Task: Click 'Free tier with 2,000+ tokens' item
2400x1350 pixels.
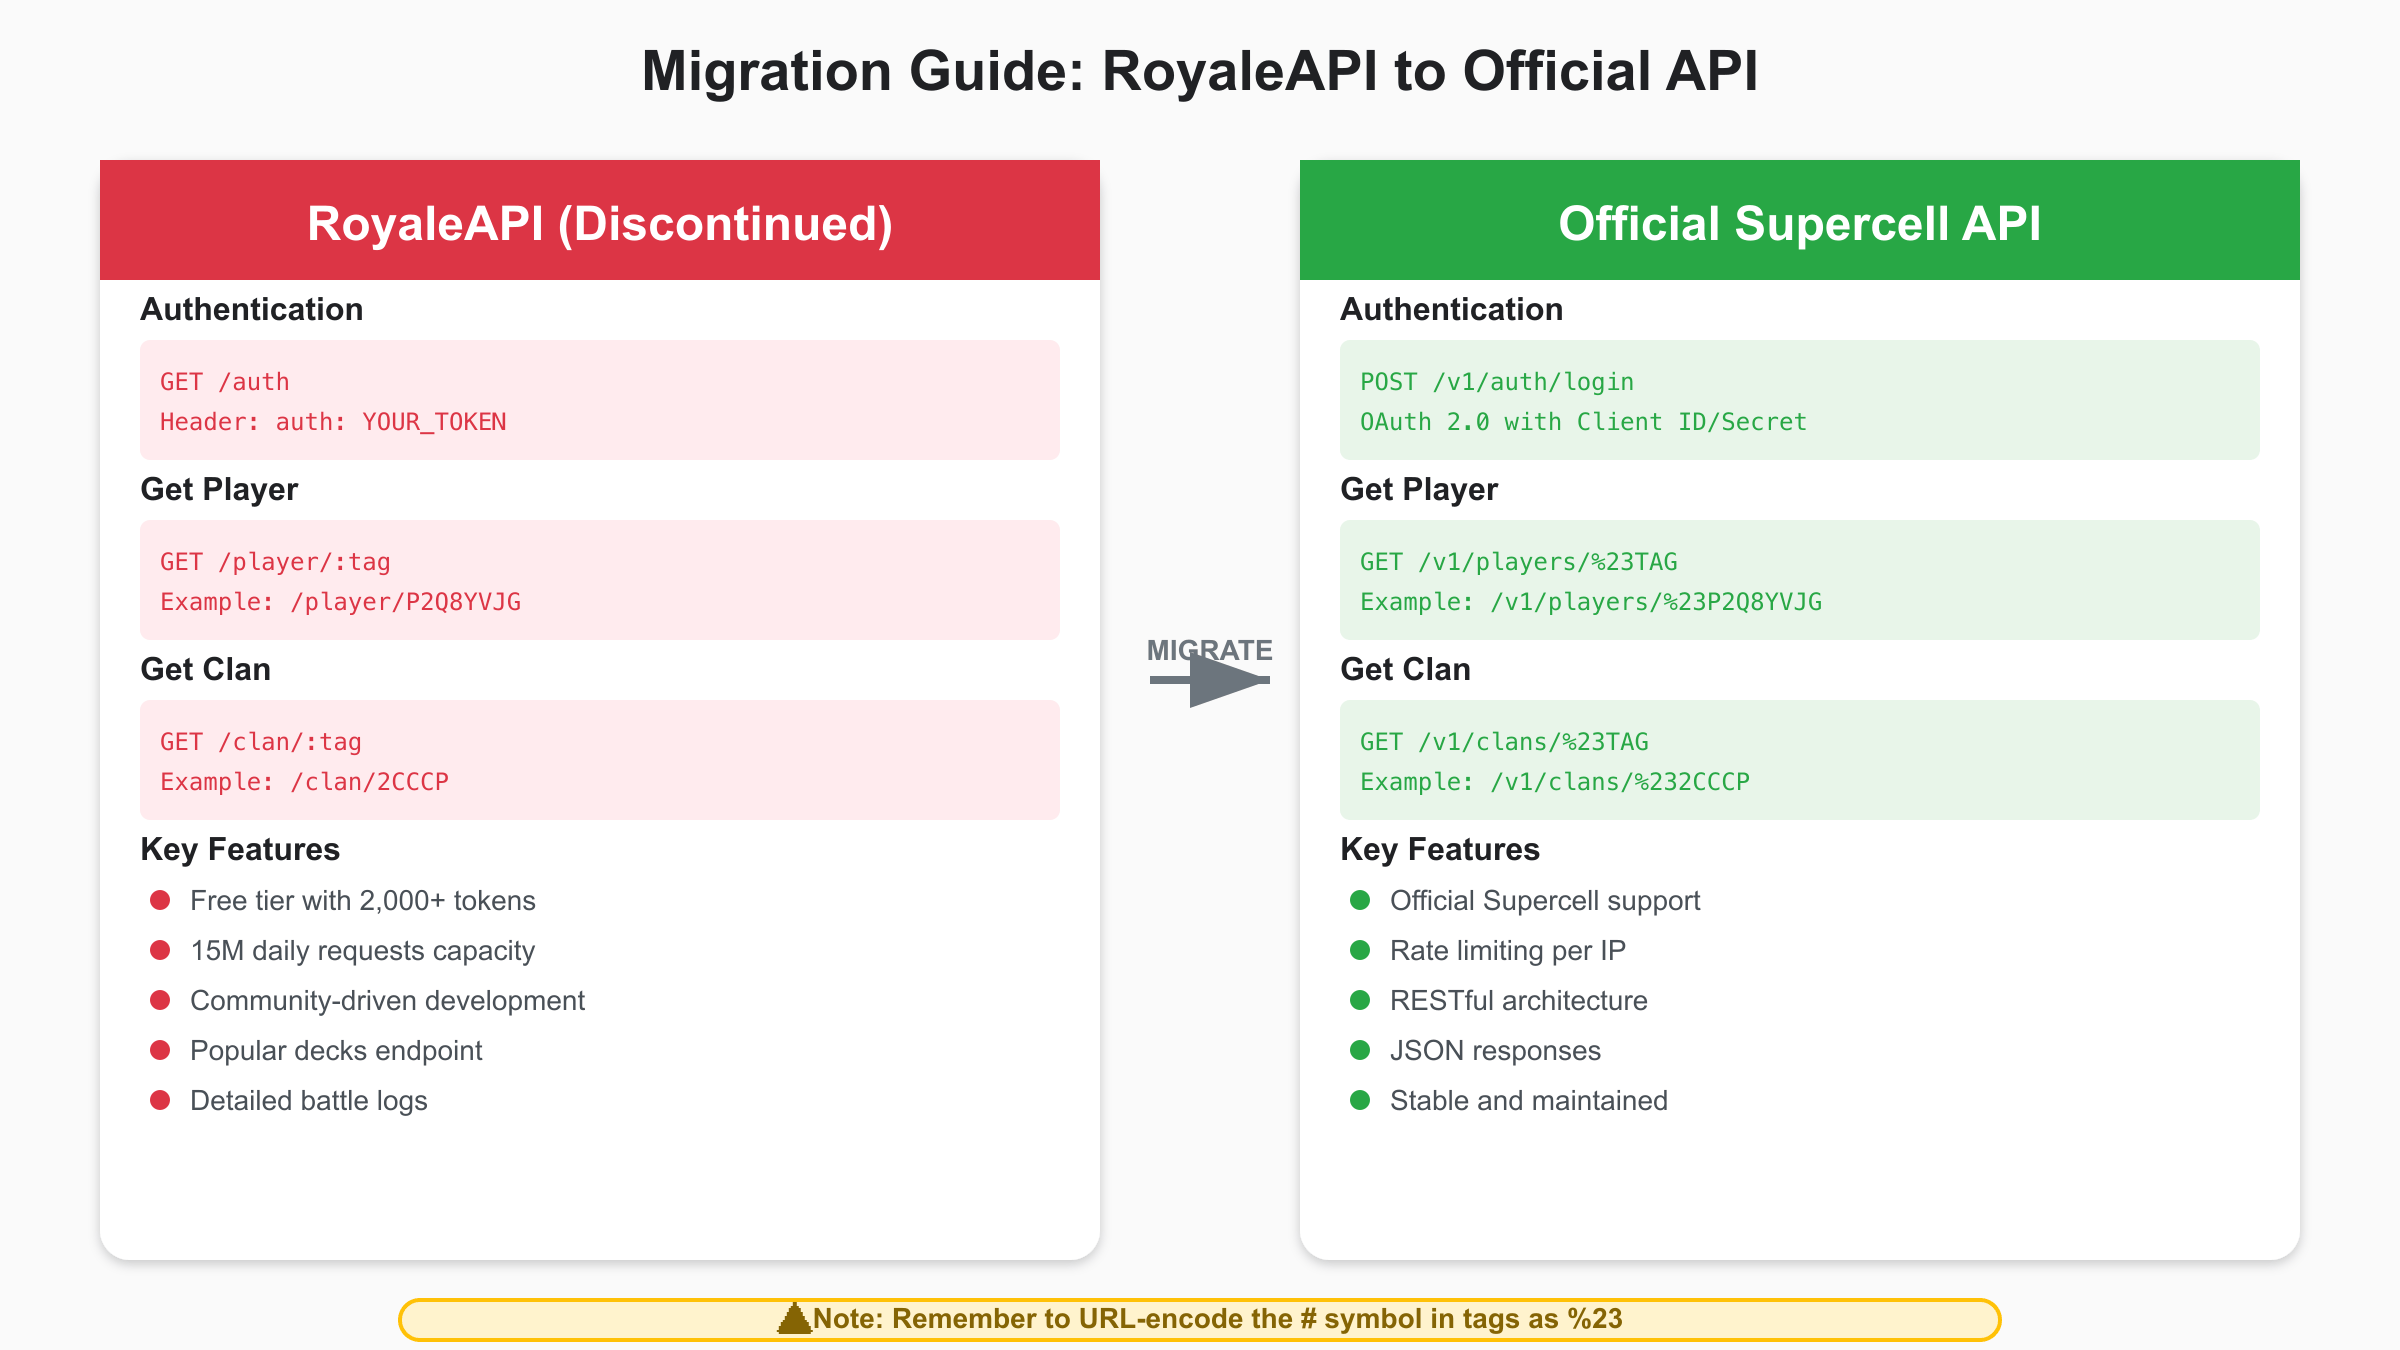Action: pos(363,901)
